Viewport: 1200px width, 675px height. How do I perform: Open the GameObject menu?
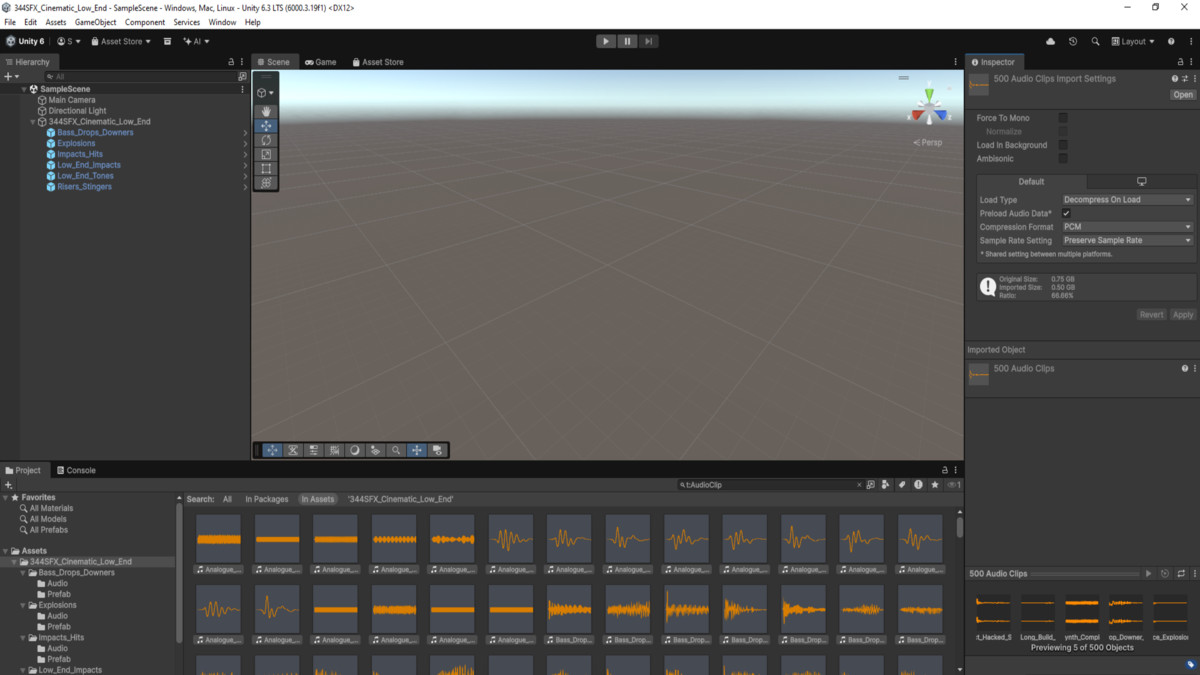[96, 22]
